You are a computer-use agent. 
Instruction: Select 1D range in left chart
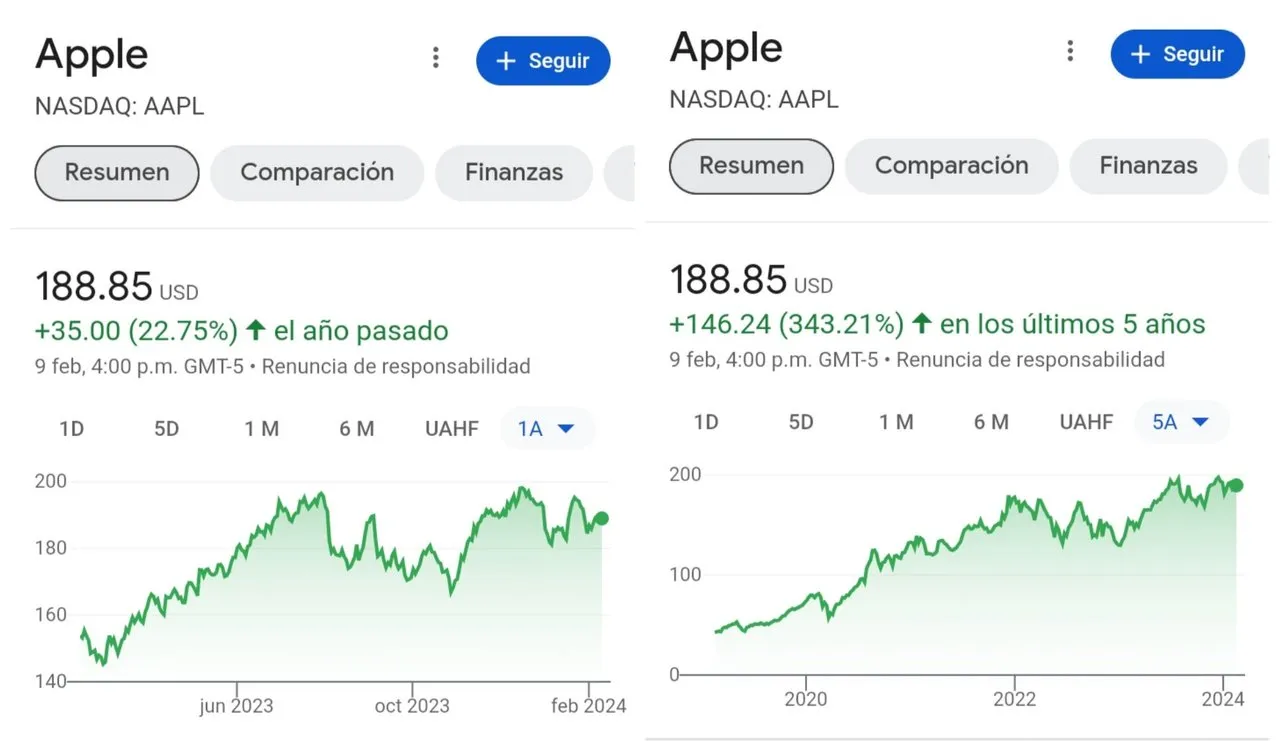[71, 429]
